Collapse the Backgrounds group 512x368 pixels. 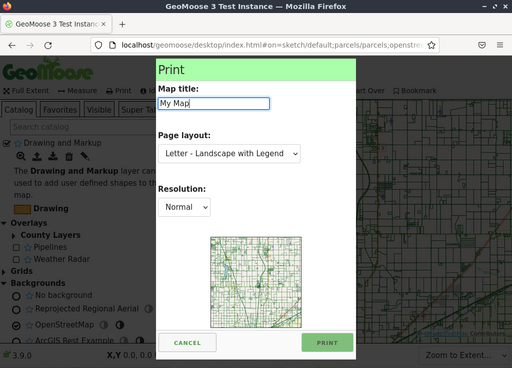click(x=4, y=283)
